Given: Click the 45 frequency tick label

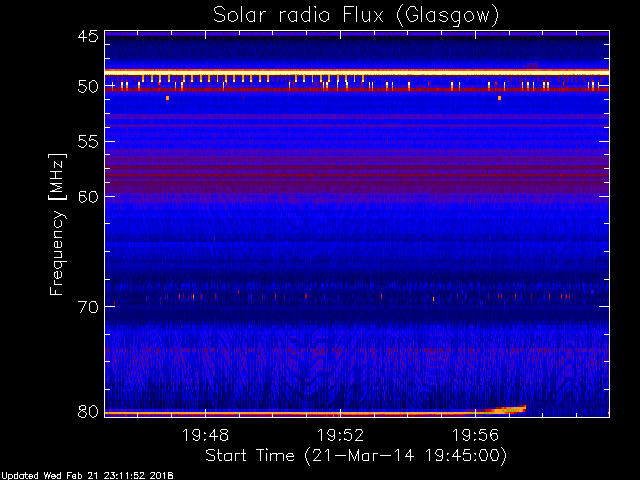Looking at the screenshot, I should pyautogui.click(x=88, y=36).
